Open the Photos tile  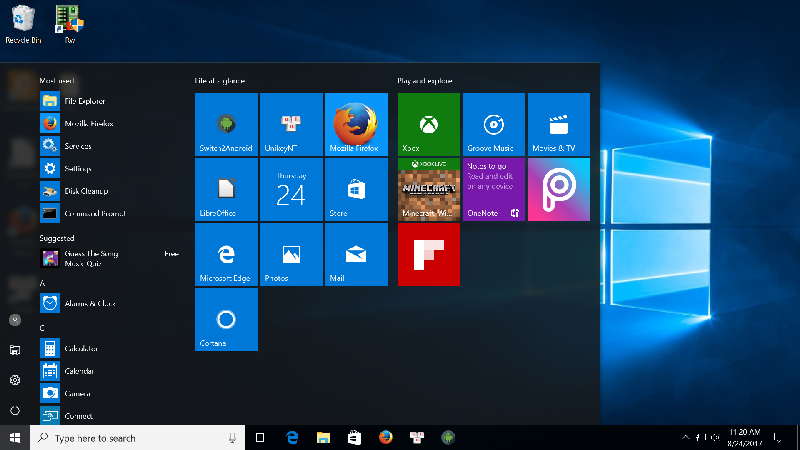(x=291, y=254)
